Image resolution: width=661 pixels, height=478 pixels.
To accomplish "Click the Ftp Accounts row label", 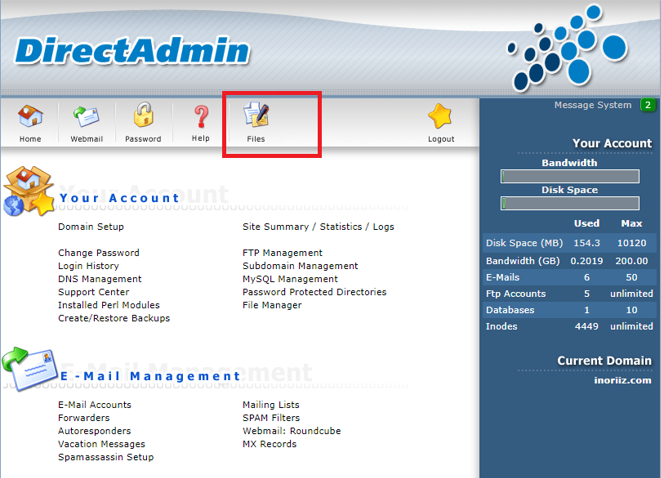I will point(516,293).
